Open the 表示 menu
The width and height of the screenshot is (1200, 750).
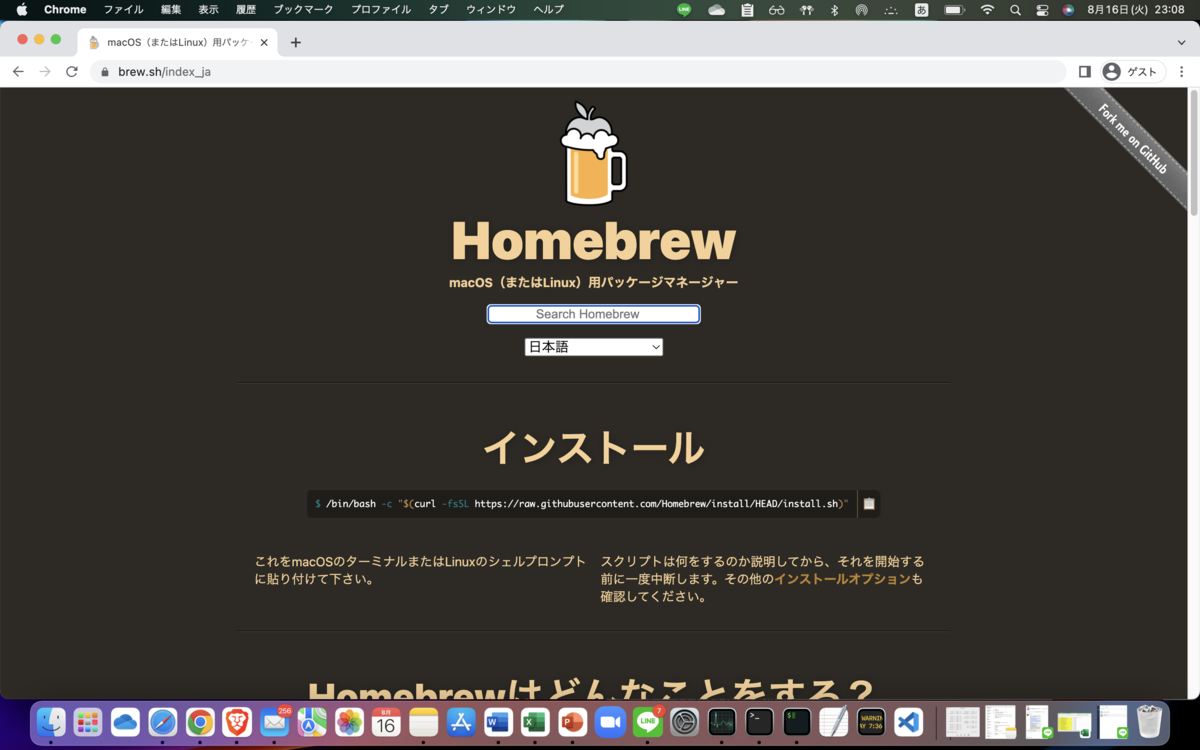(208, 10)
